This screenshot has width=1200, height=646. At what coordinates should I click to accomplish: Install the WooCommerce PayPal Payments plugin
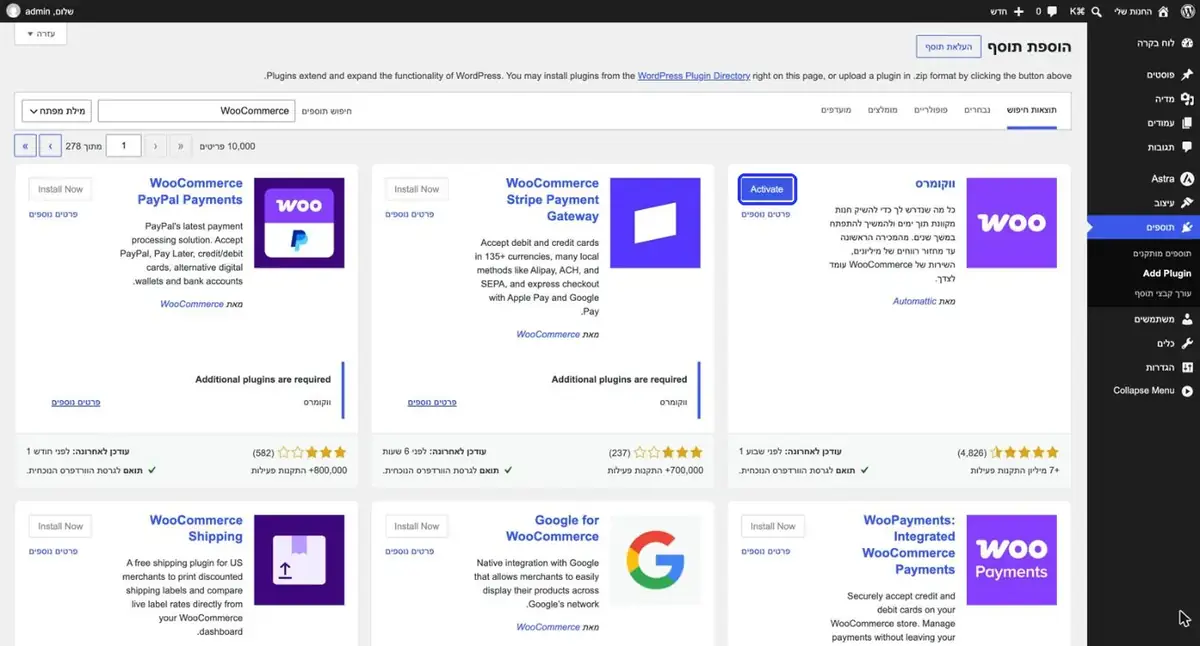pyautogui.click(x=60, y=189)
